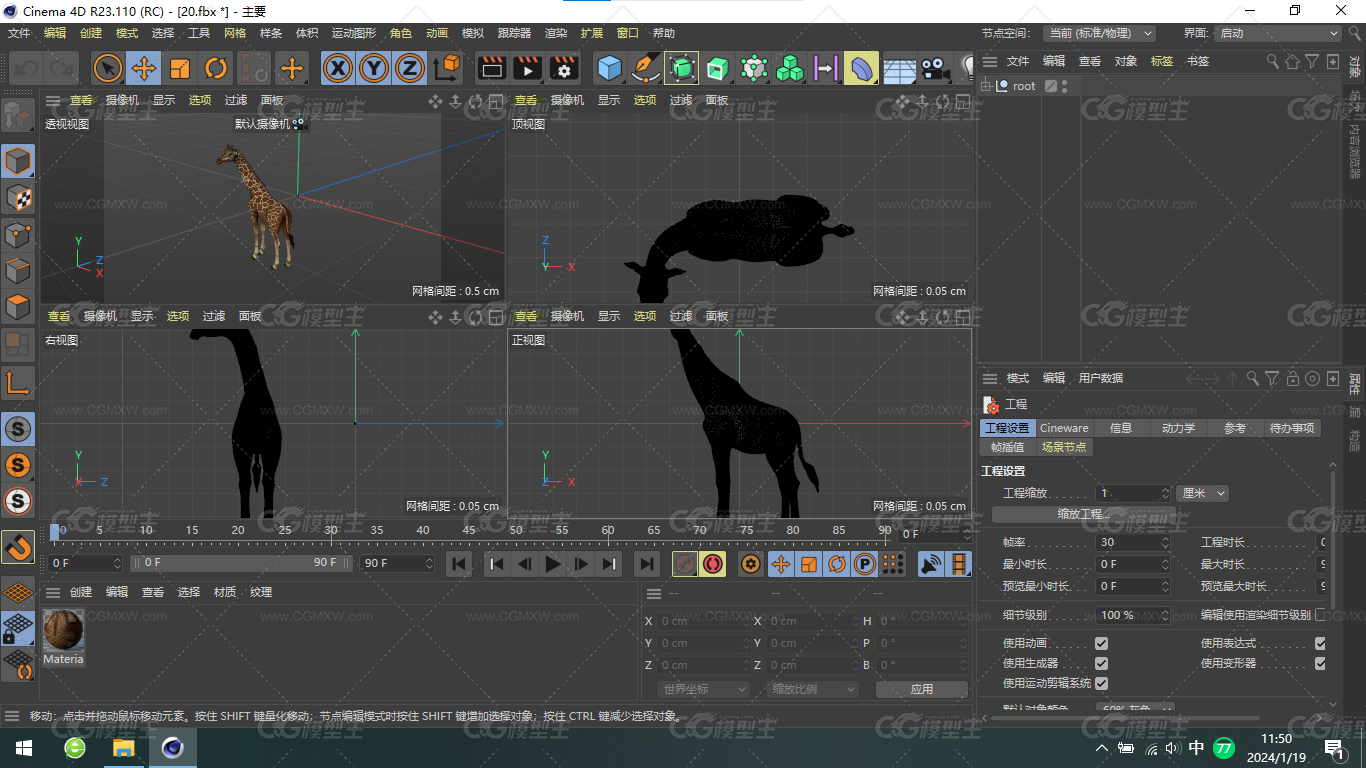Open the 缩放比例 dropdown
The height and width of the screenshot is (768, 1366).
(814, 689)
